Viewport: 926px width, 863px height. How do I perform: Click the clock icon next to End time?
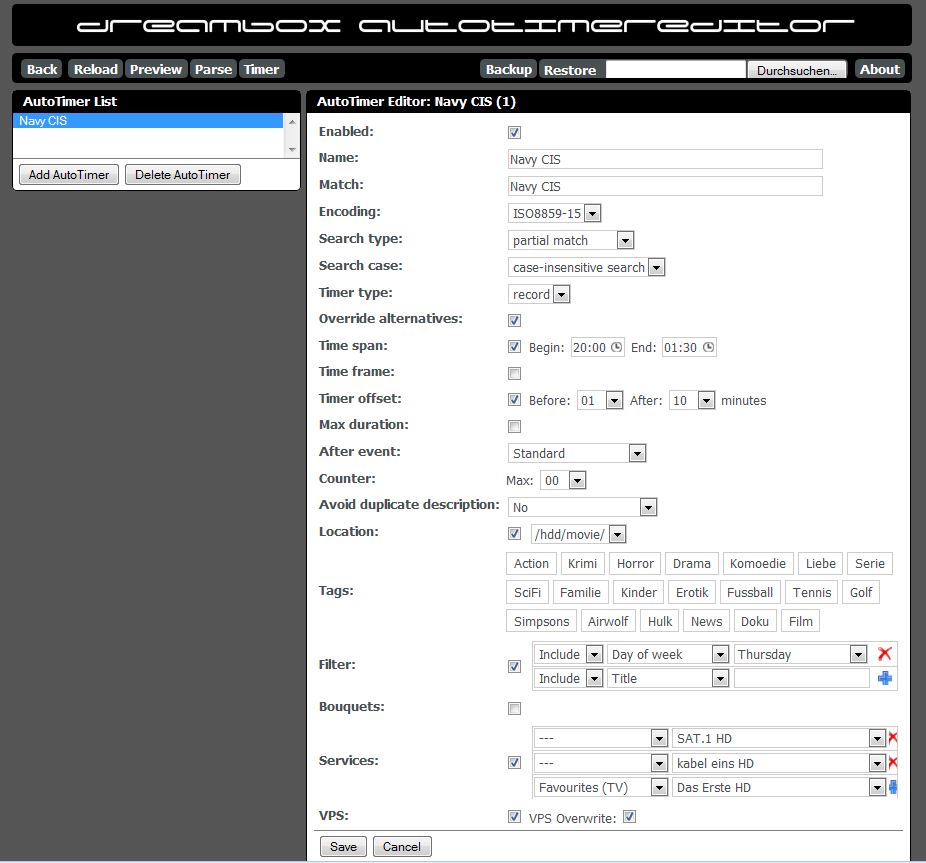(708, 347)
